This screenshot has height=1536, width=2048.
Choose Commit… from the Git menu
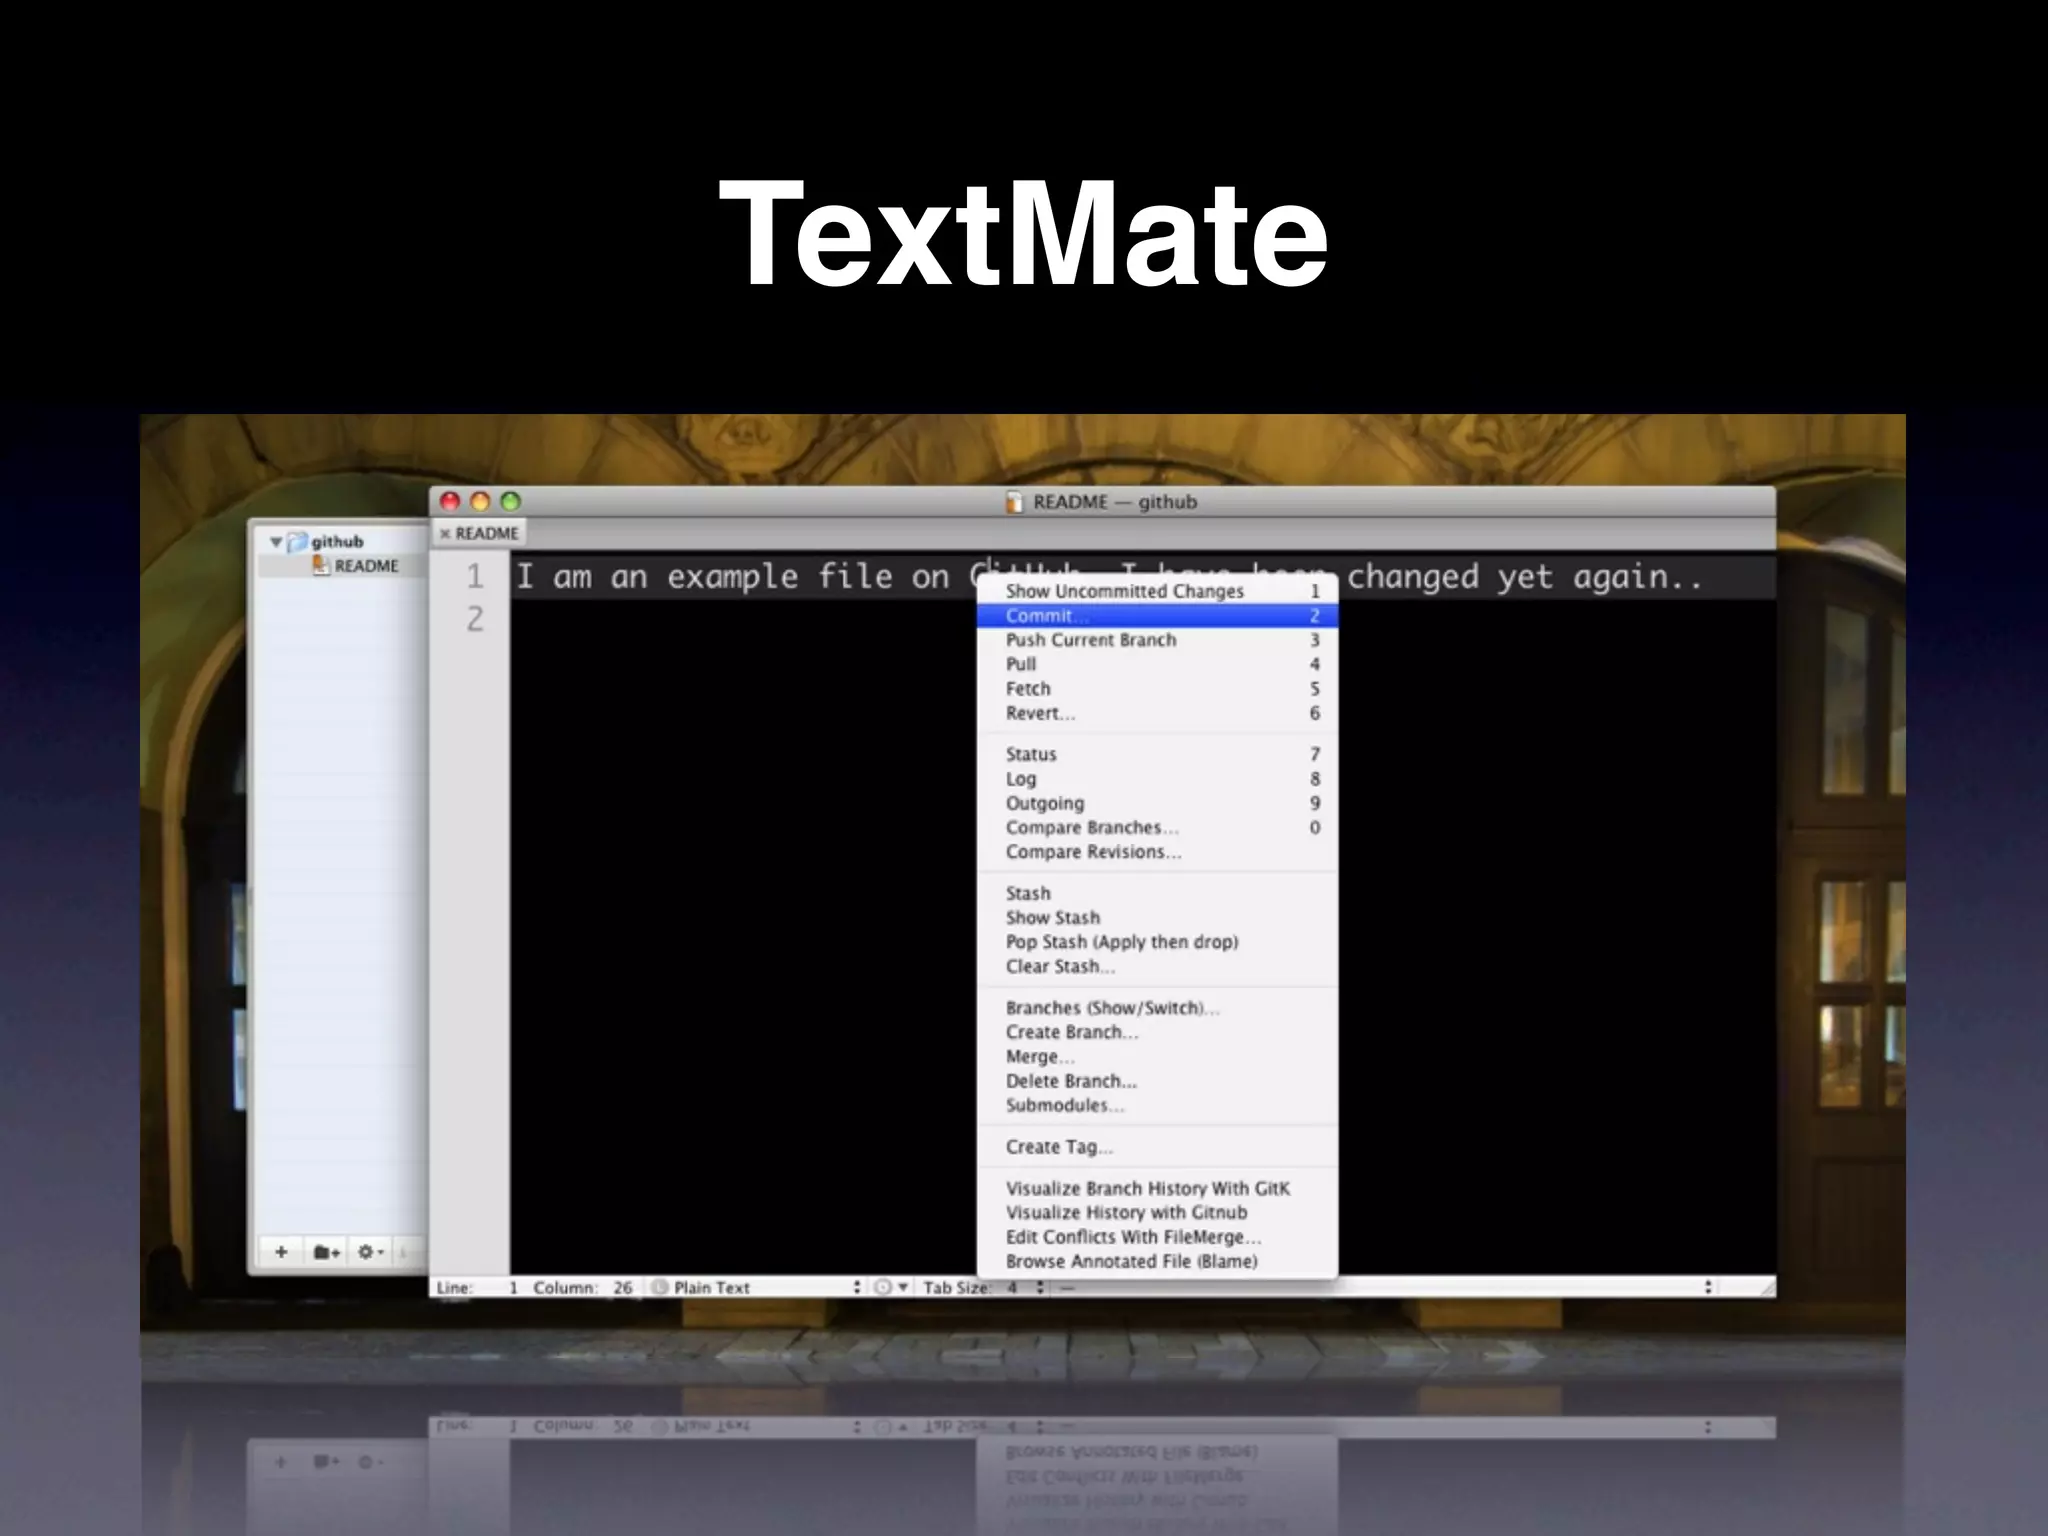click(1157, 616)
